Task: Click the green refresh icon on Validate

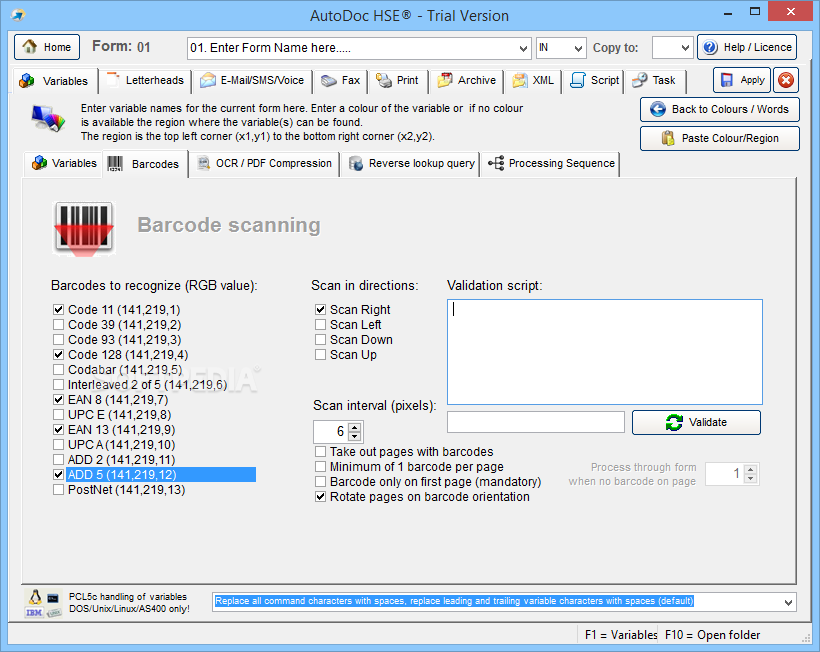Action: (x=674, y=422)
